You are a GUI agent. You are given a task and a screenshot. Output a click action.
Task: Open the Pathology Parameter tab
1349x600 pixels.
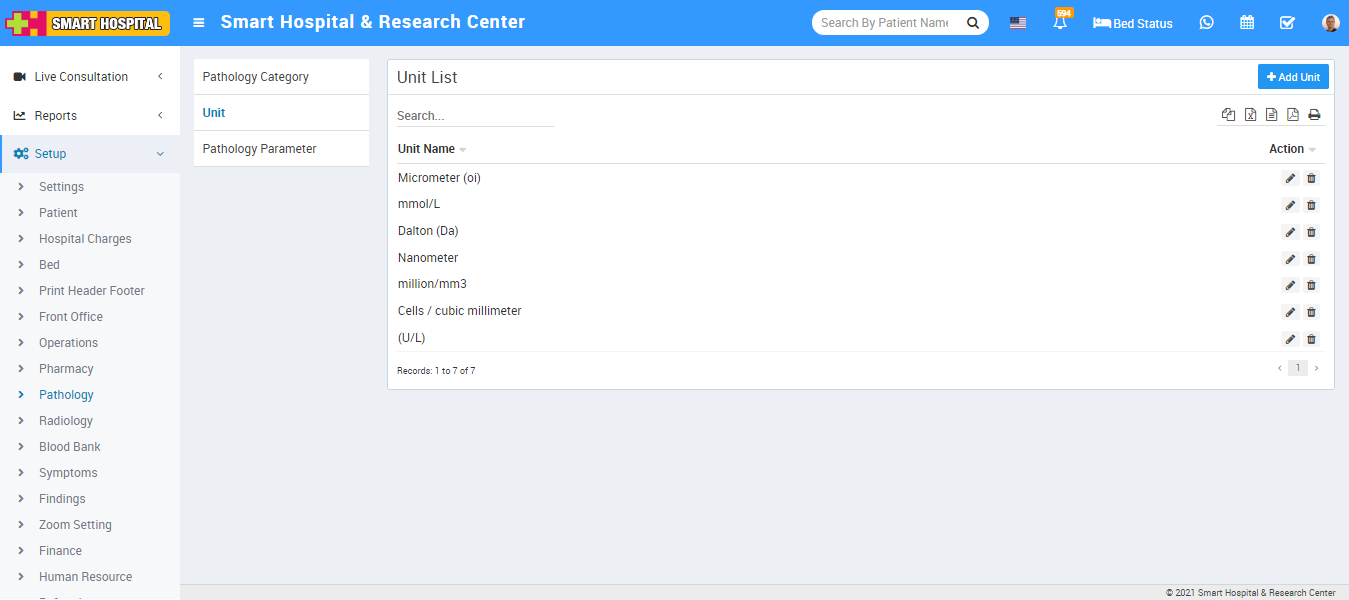260,149
